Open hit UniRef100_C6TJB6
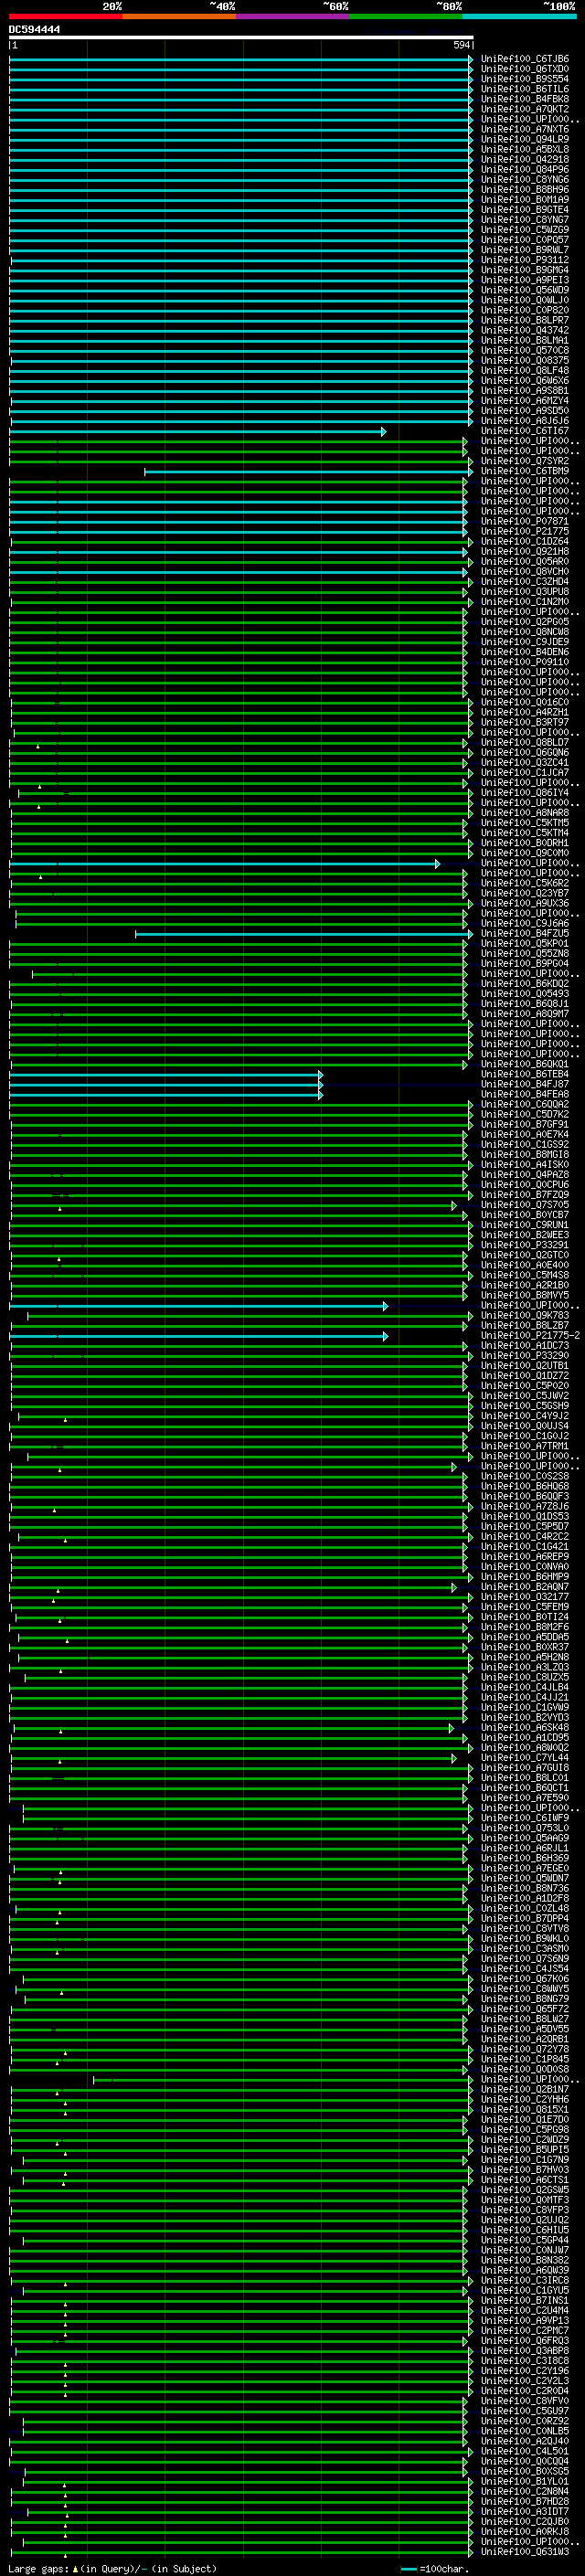 click(525, 60)
